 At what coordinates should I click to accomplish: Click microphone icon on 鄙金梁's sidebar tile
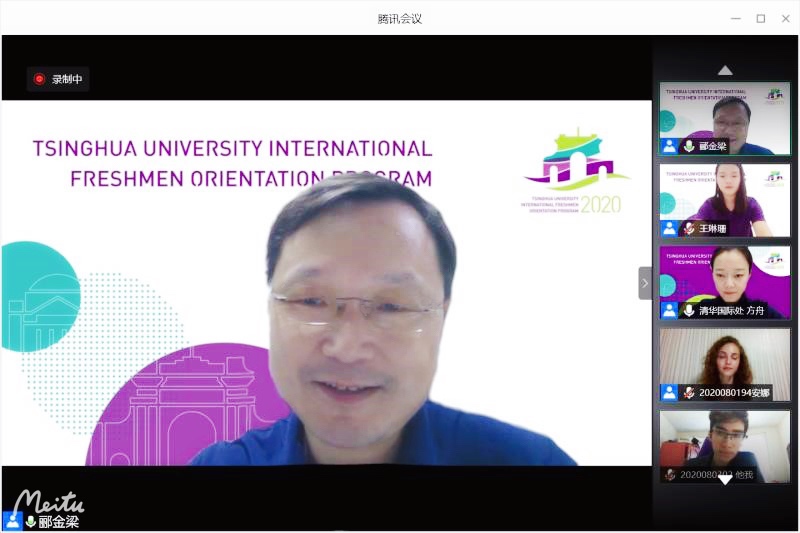click(x=688, y=147)
